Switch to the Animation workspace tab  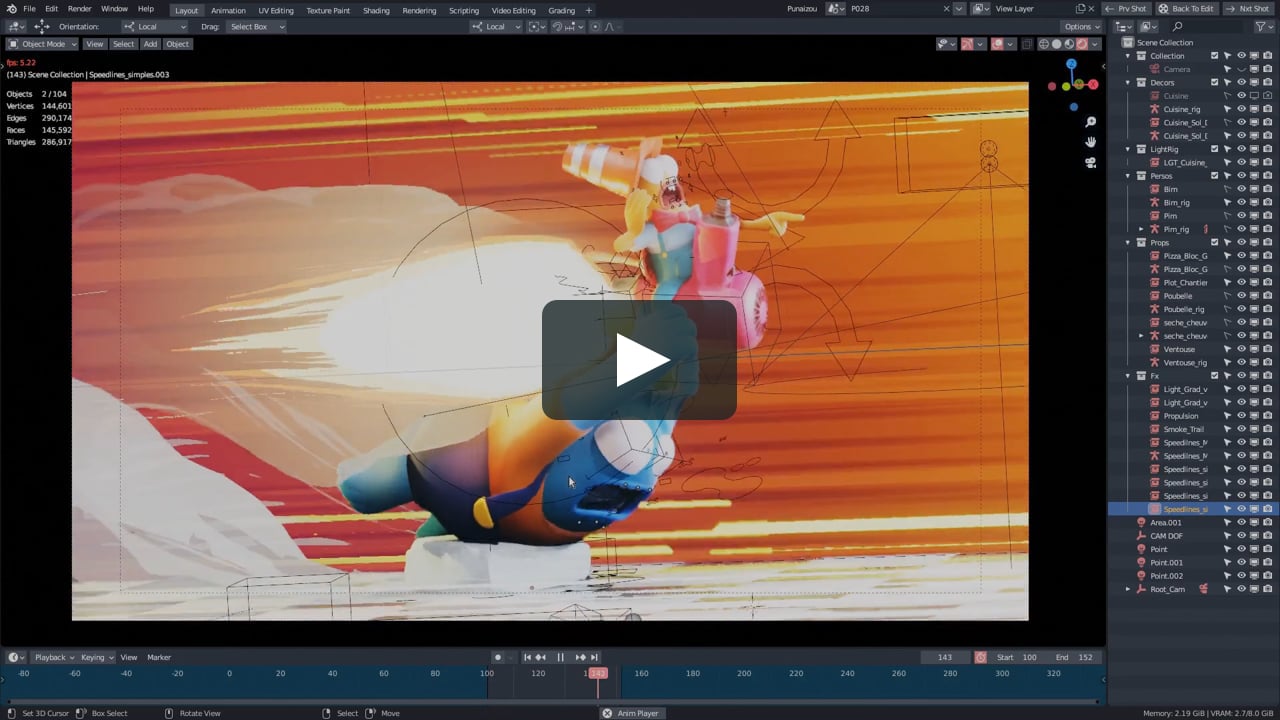pos(228,10)
